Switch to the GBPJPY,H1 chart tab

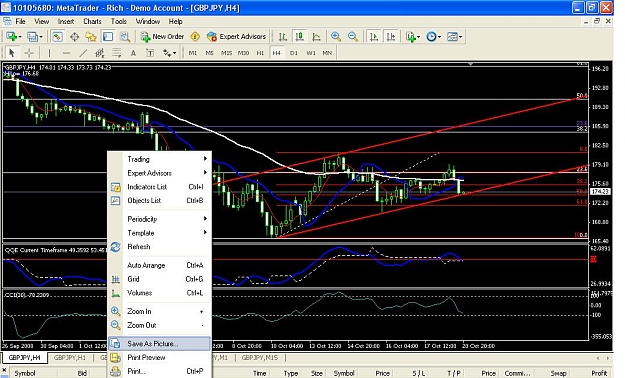(70, 358)
